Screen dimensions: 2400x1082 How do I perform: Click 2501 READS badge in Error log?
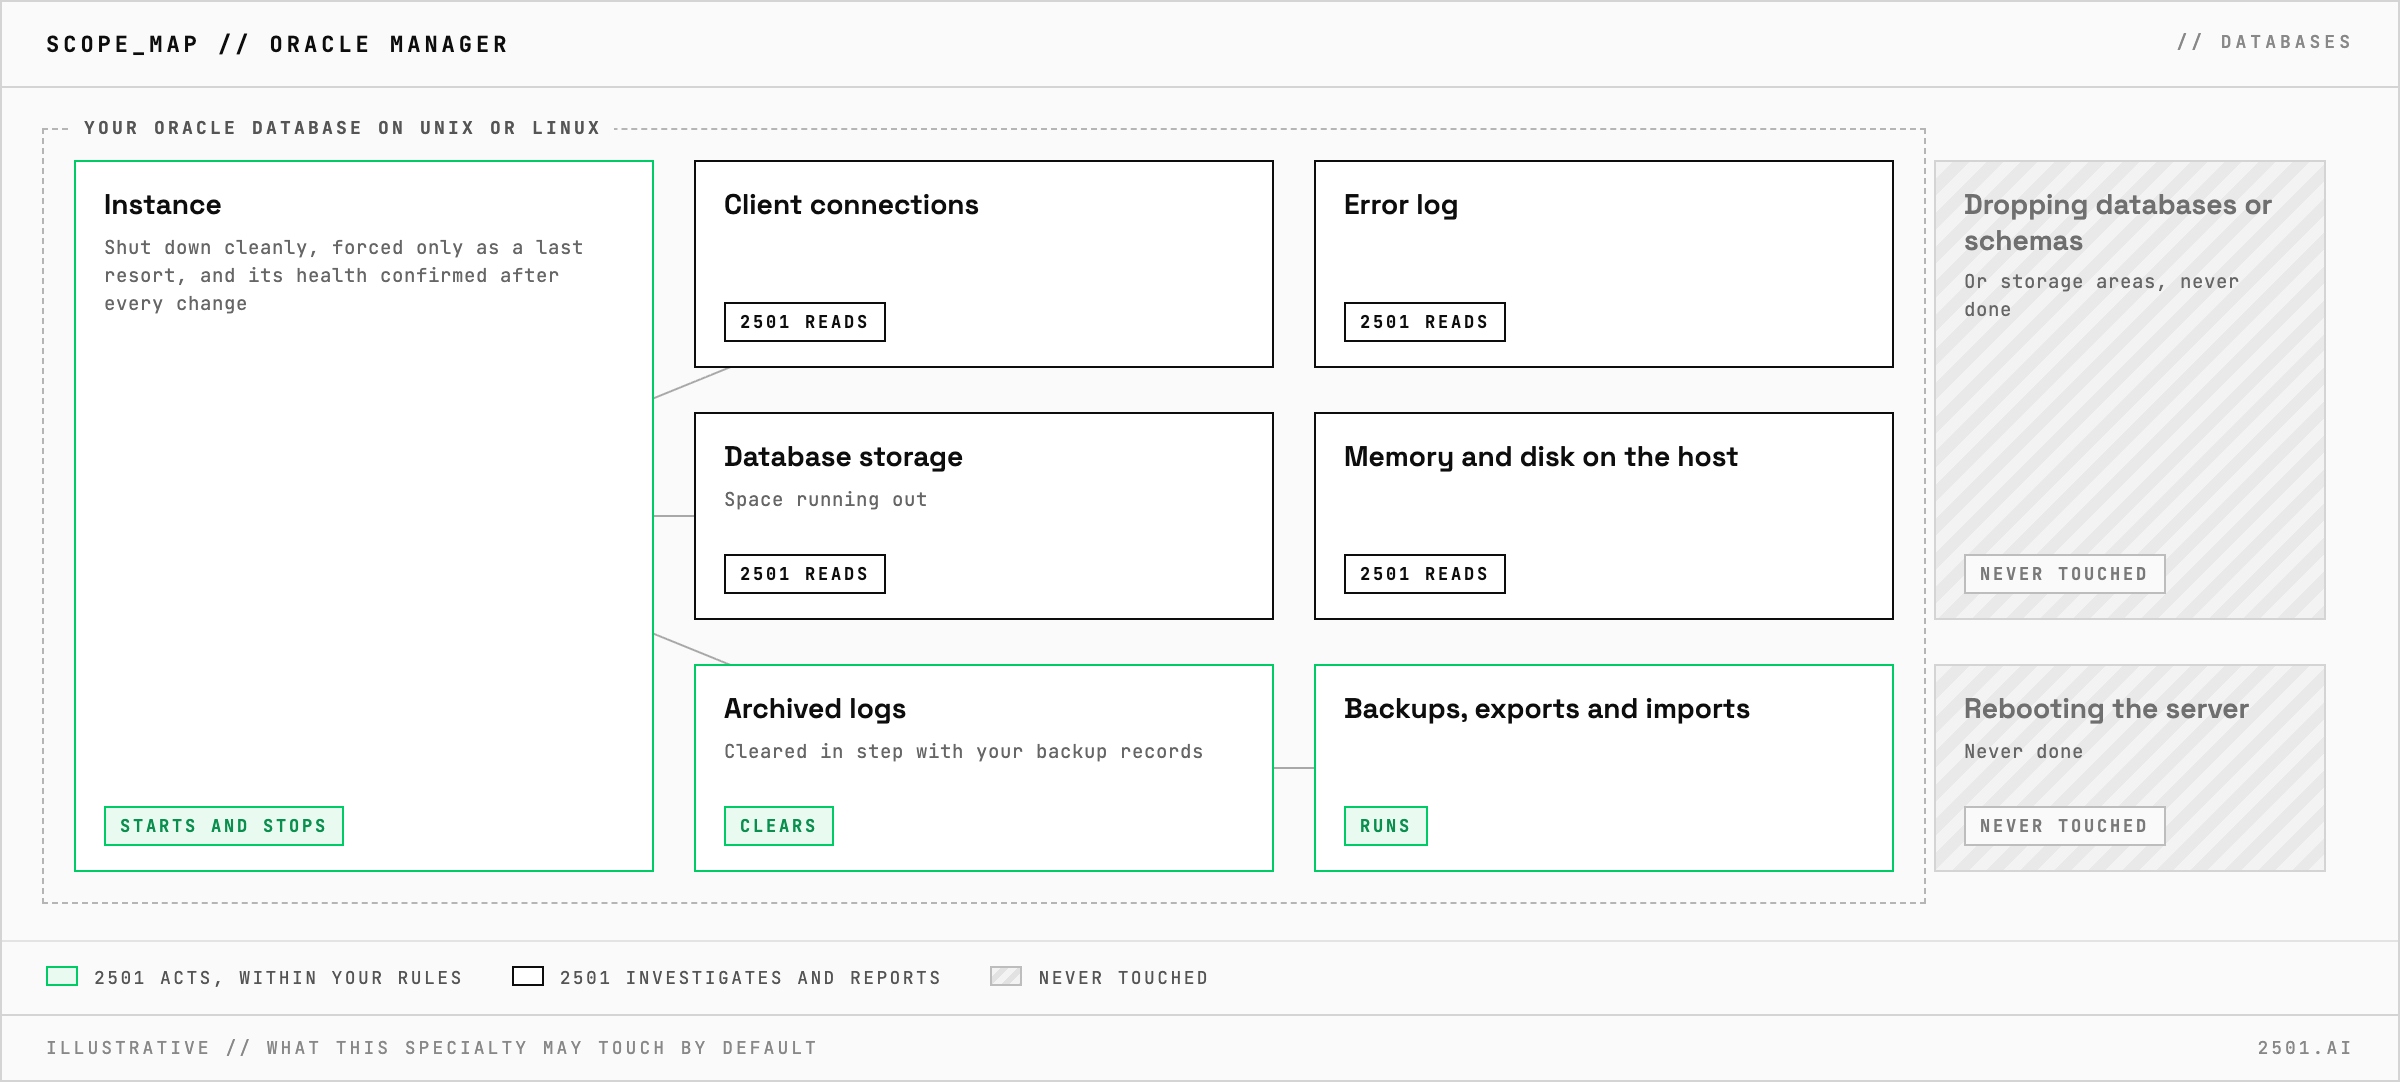click(x=1425, y=322)
